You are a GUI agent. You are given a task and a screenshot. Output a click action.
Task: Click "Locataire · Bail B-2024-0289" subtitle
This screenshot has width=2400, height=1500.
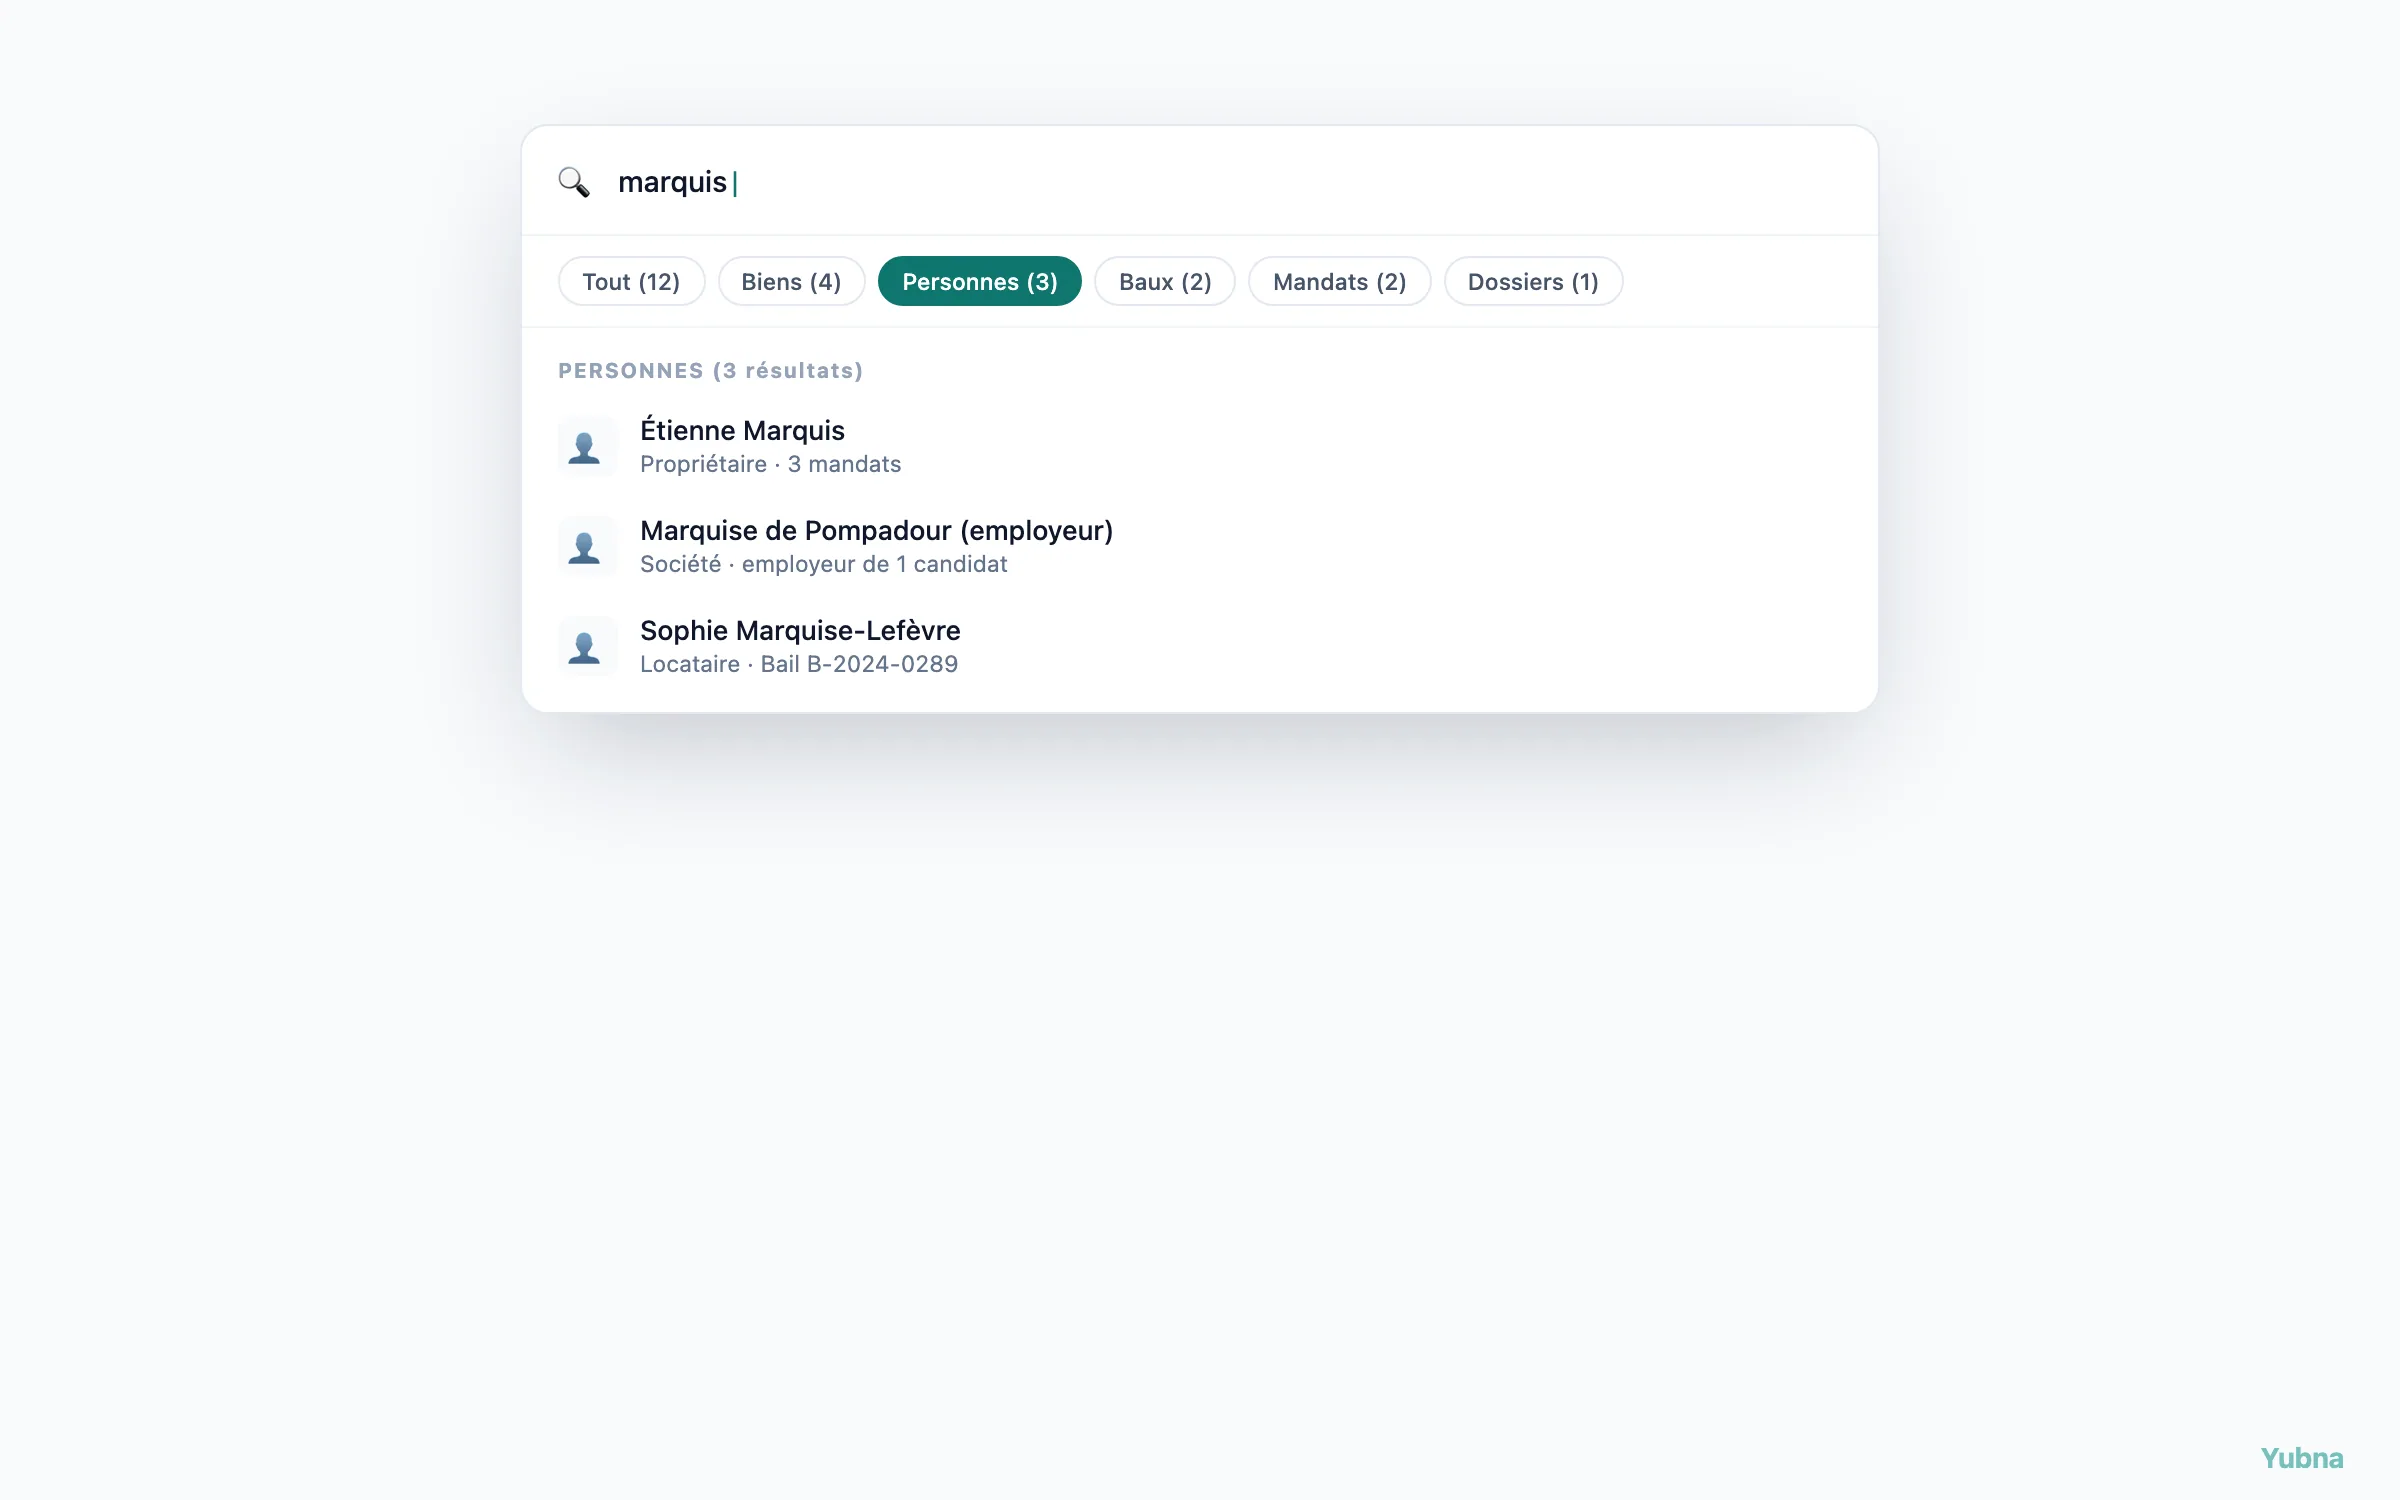(x=799, y=665)
